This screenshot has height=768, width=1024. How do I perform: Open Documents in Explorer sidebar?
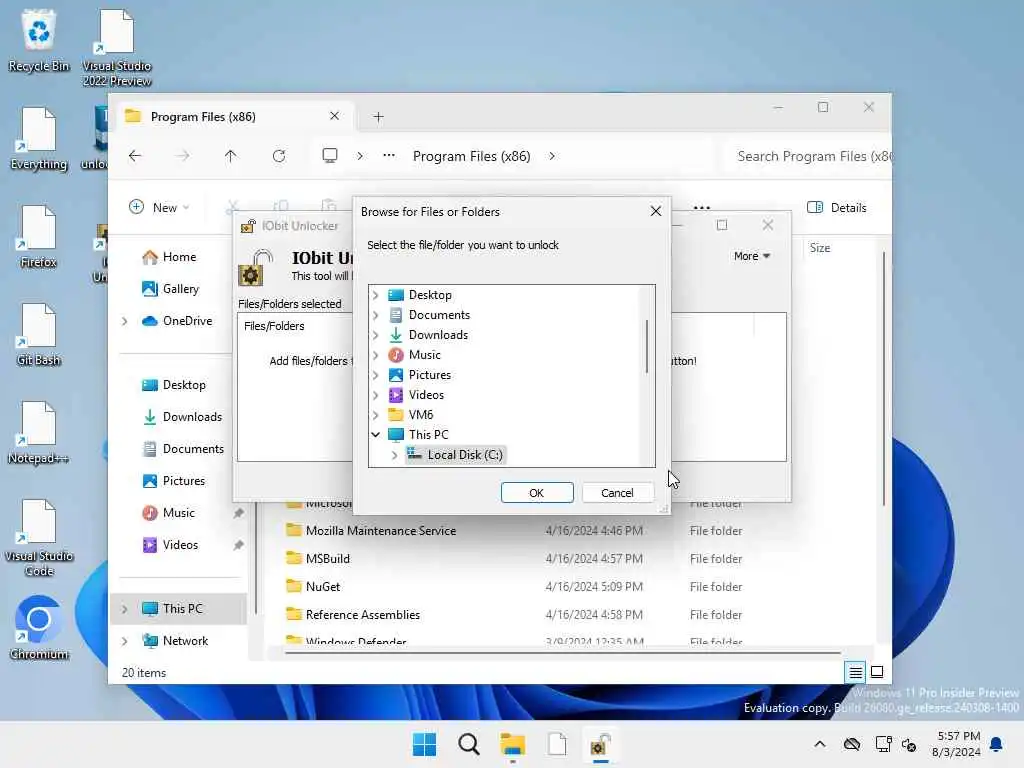pyautogui.click(x=182, y=449)
